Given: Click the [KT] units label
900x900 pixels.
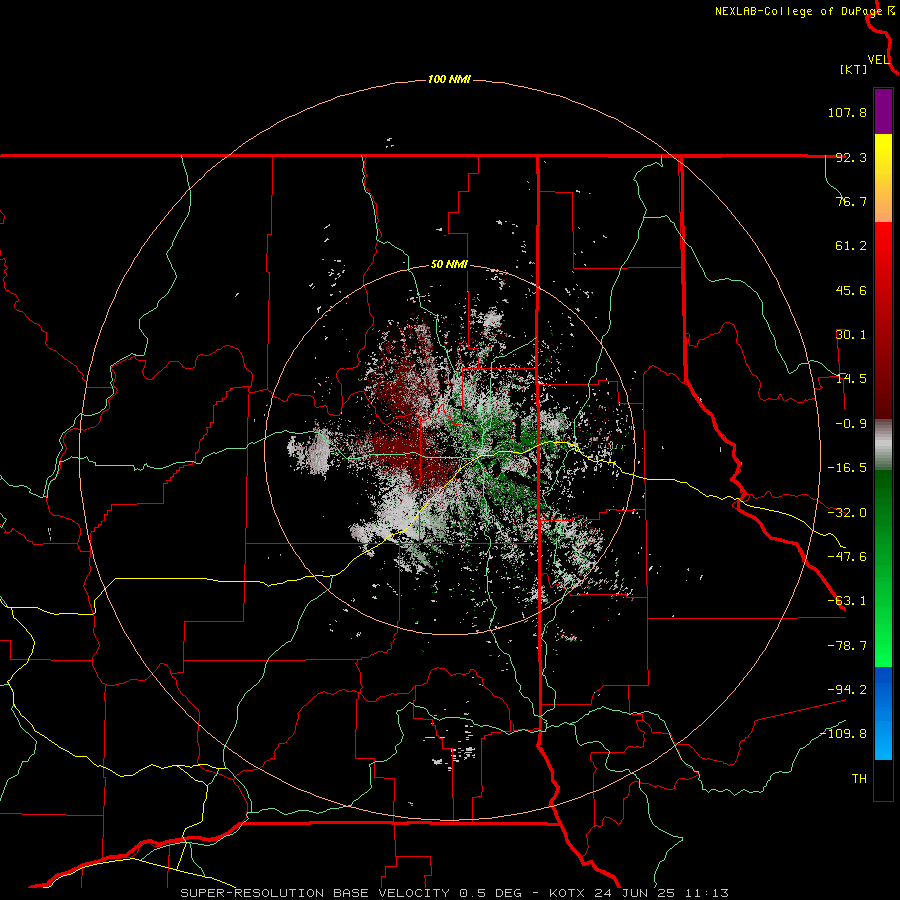Looking at the screenshot, I should coord(853,69).
